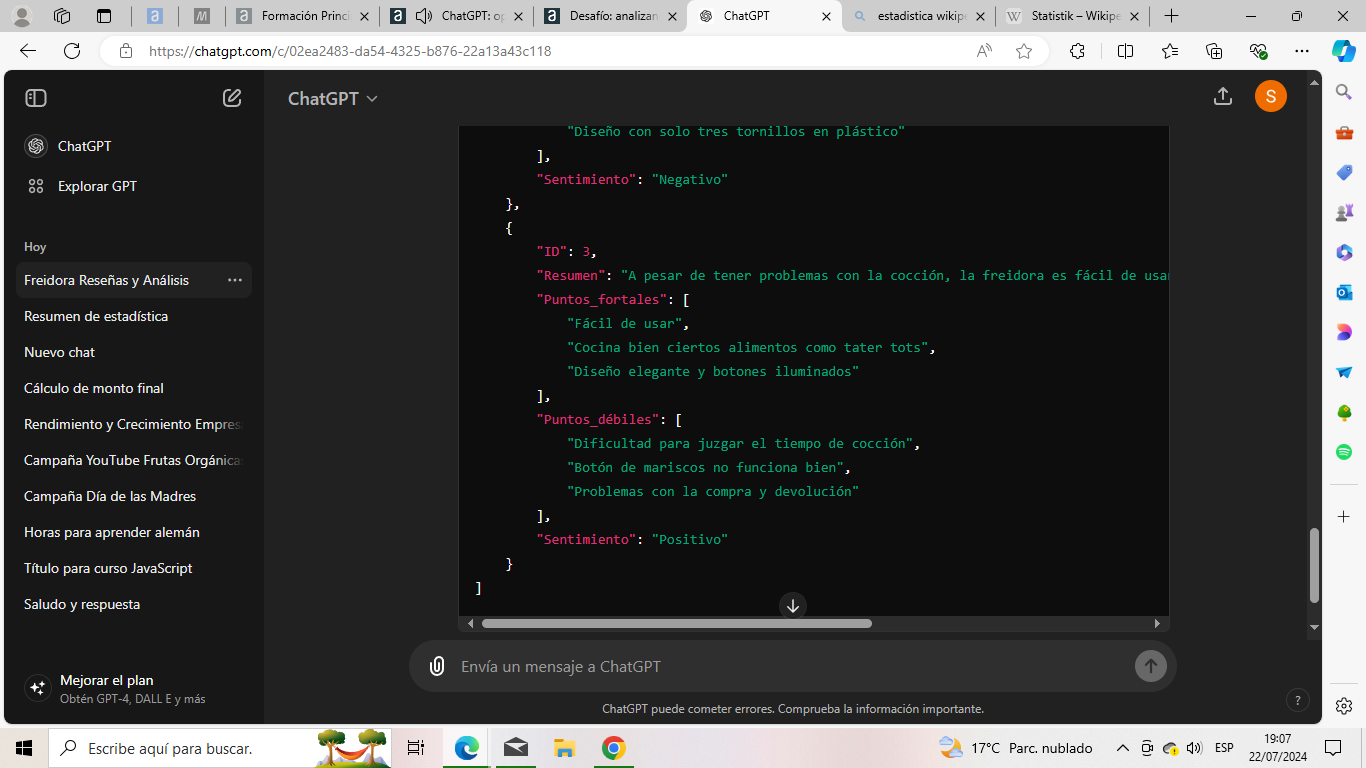Refresh the browser page

(72, 51)
